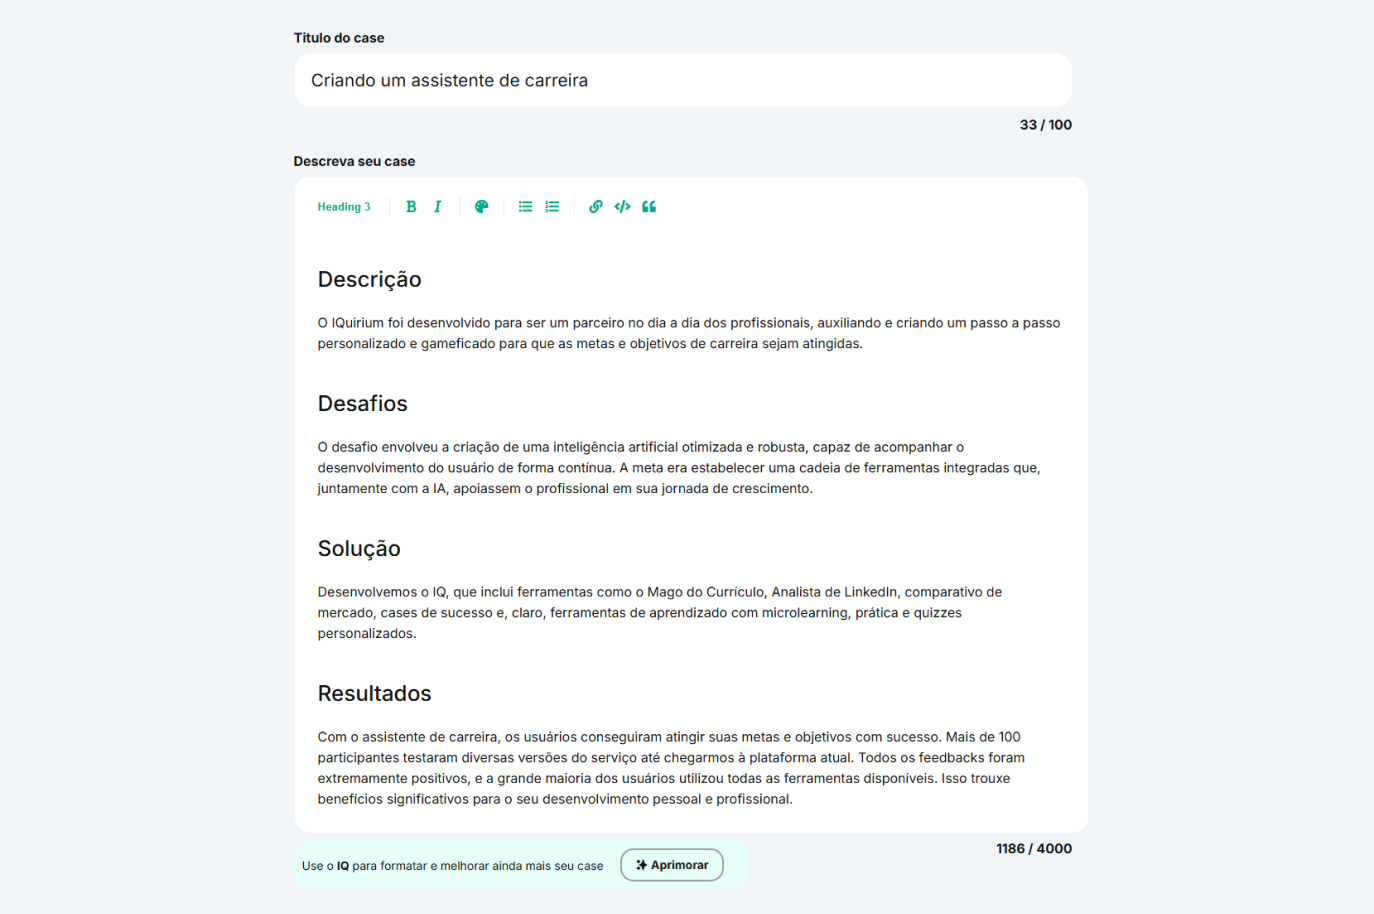This screenshot has height=914, width=1374.
Task: Click the paragraph starting 'O IQuirium foi desenvolvido'
Action: tap(688, 333)
